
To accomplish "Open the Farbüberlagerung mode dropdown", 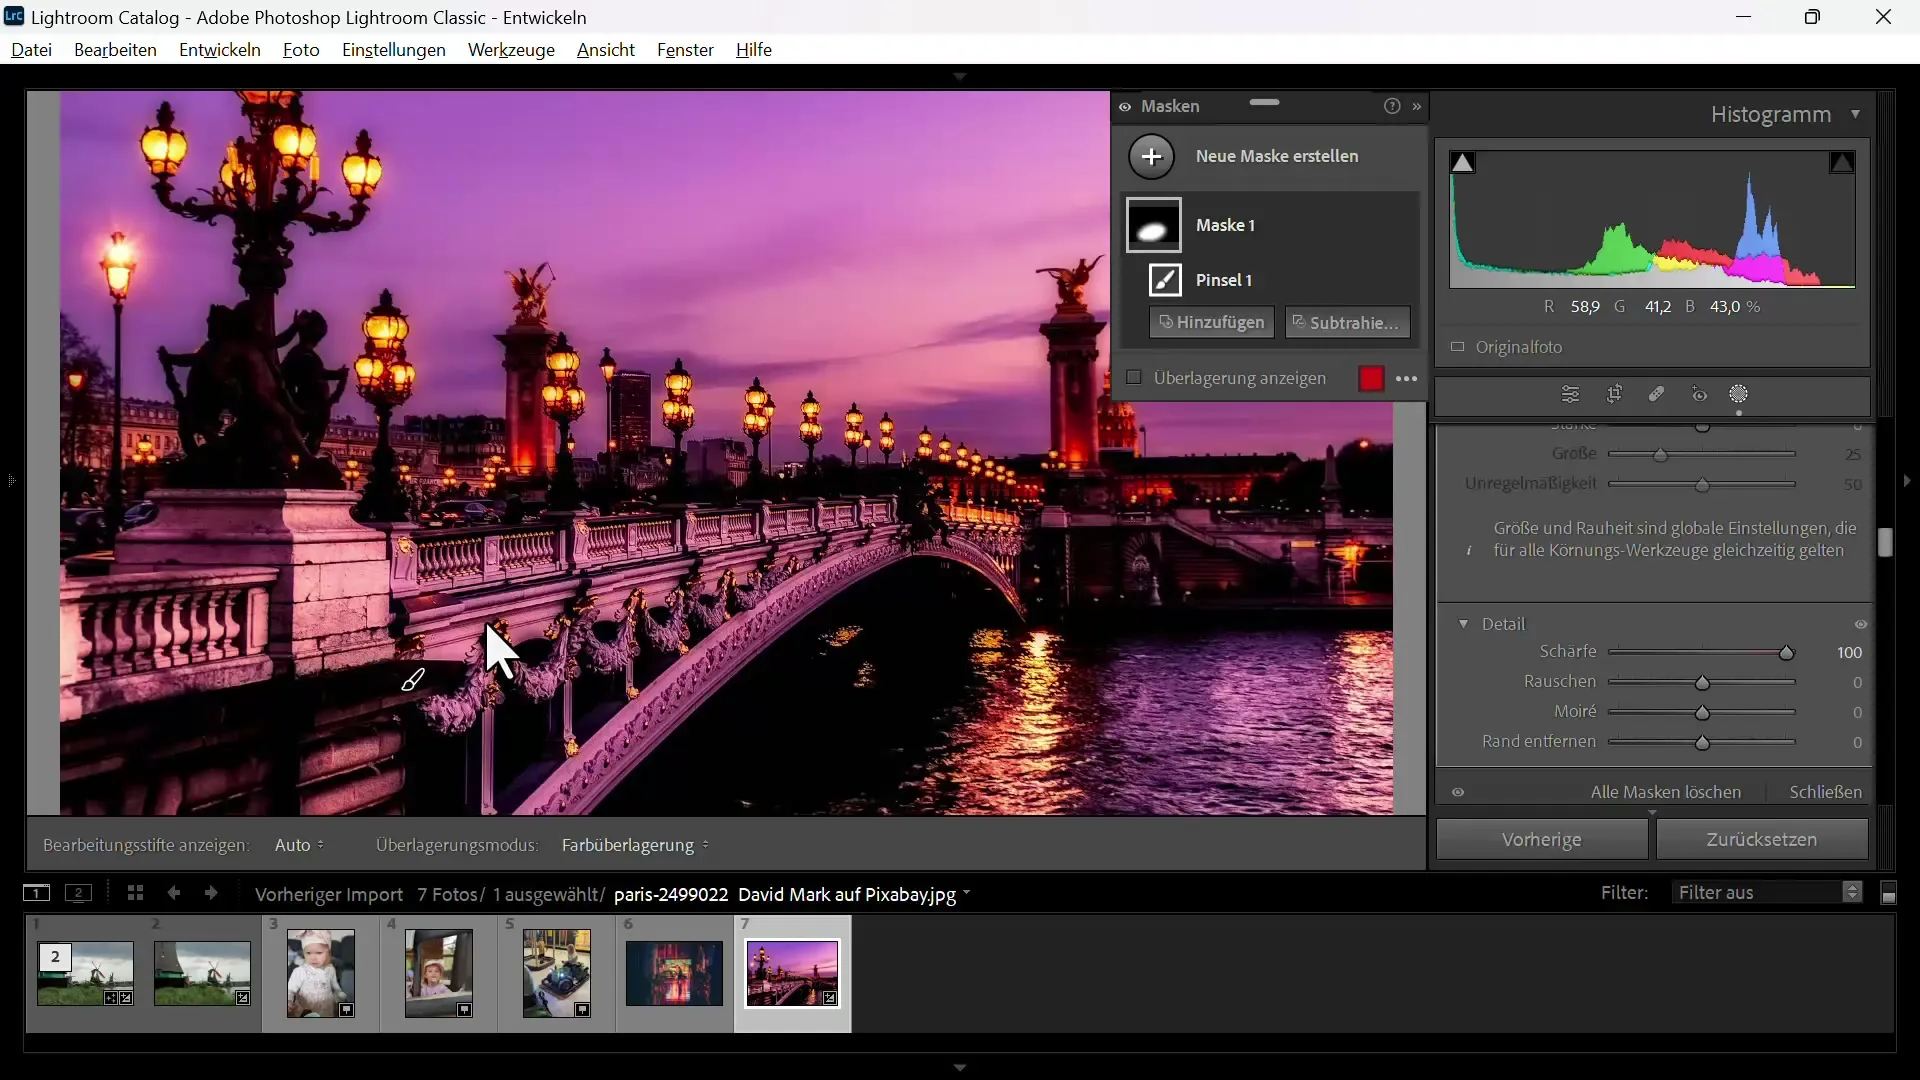I will click(x=636, y=845).
